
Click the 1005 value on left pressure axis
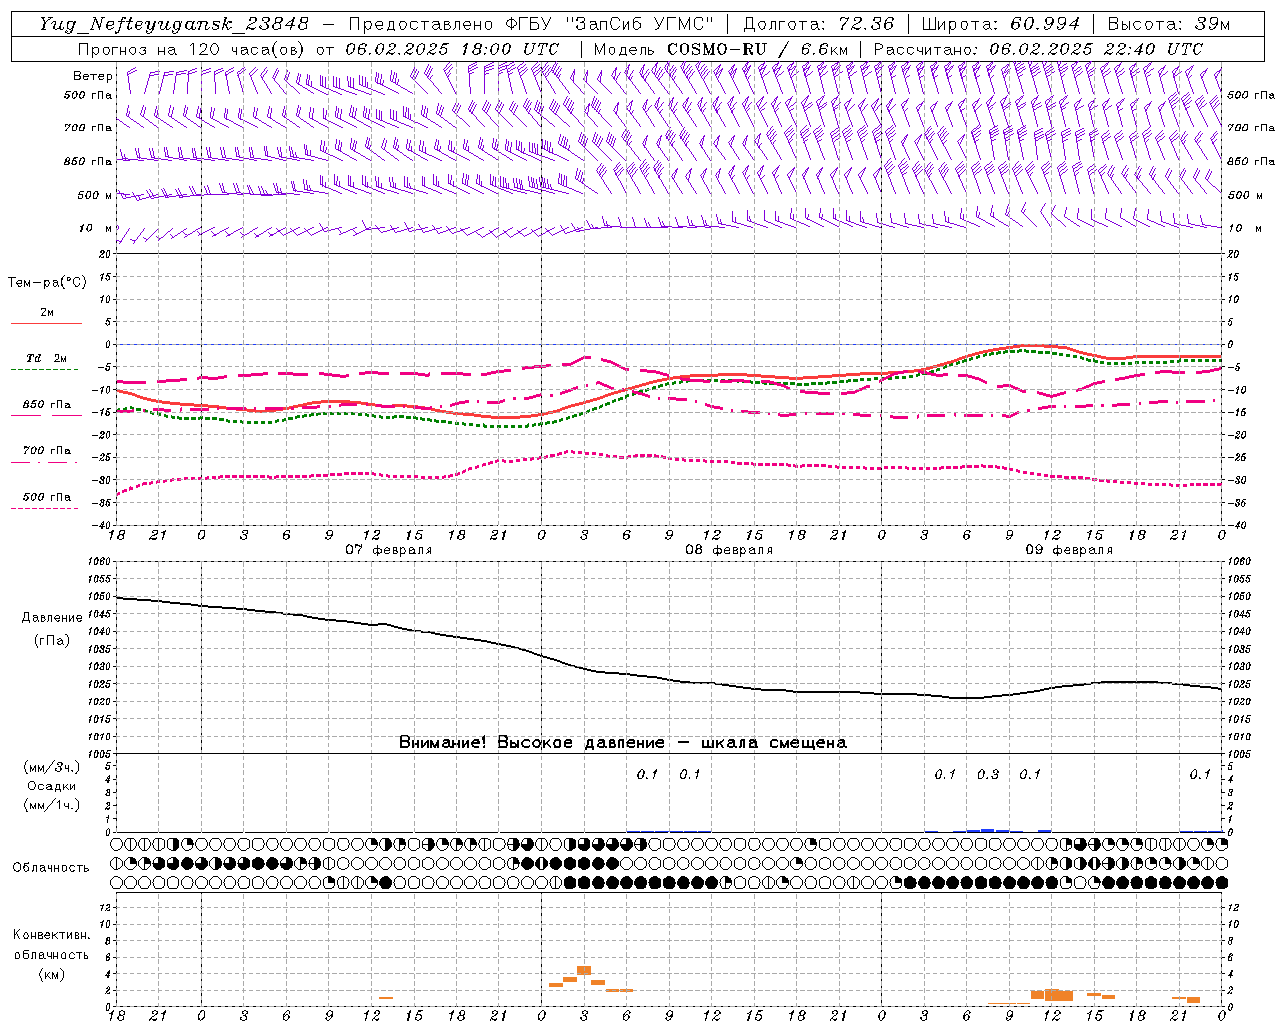tap(100, 753)
